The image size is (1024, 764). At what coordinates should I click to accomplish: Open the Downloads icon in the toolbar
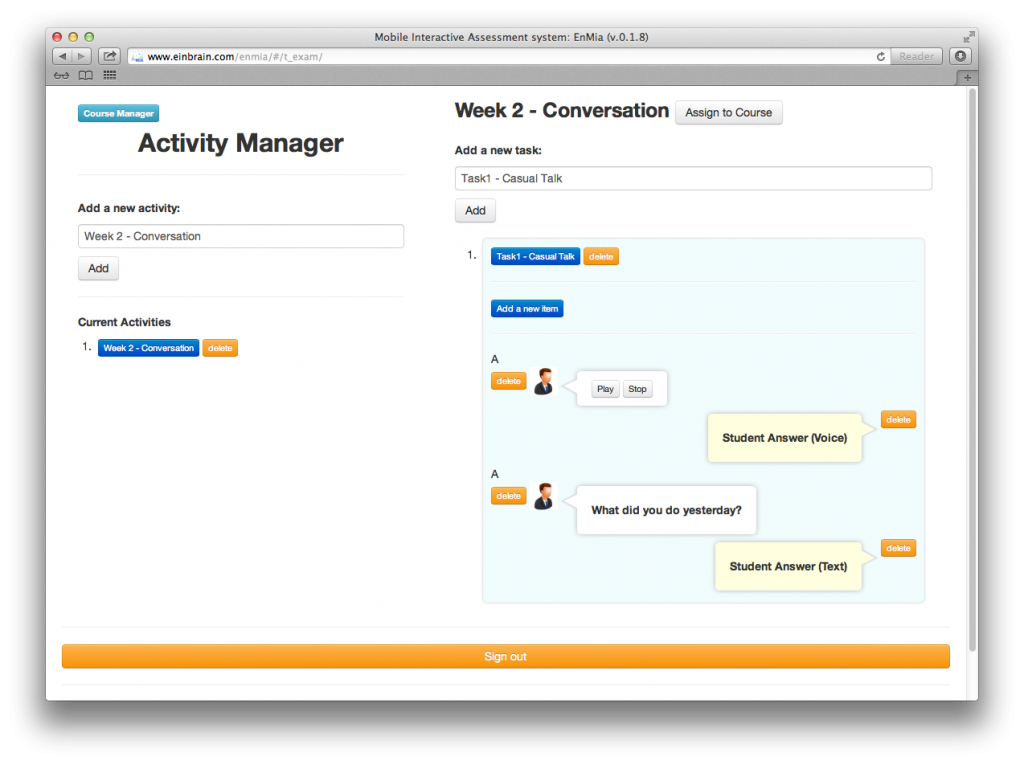[960, 57]
